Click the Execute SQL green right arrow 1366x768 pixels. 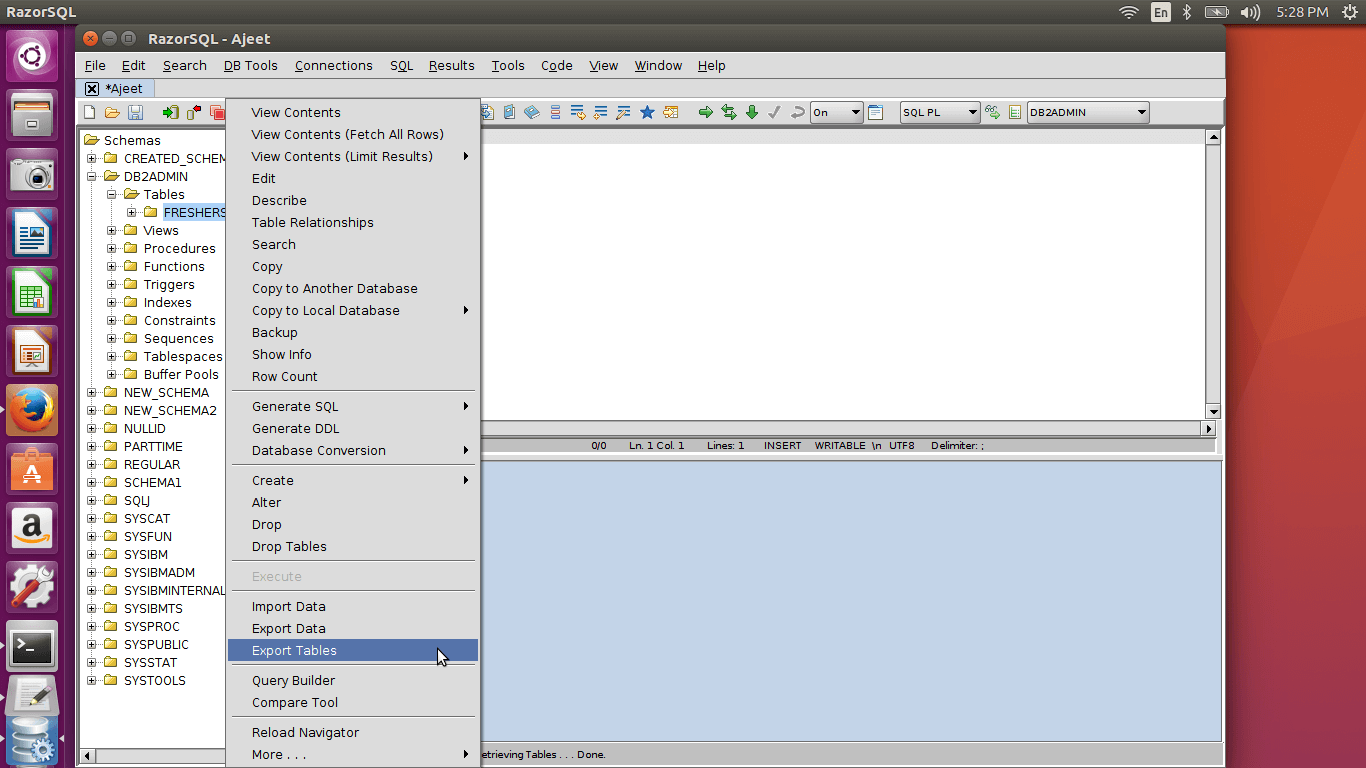click(x=705, y=112)
